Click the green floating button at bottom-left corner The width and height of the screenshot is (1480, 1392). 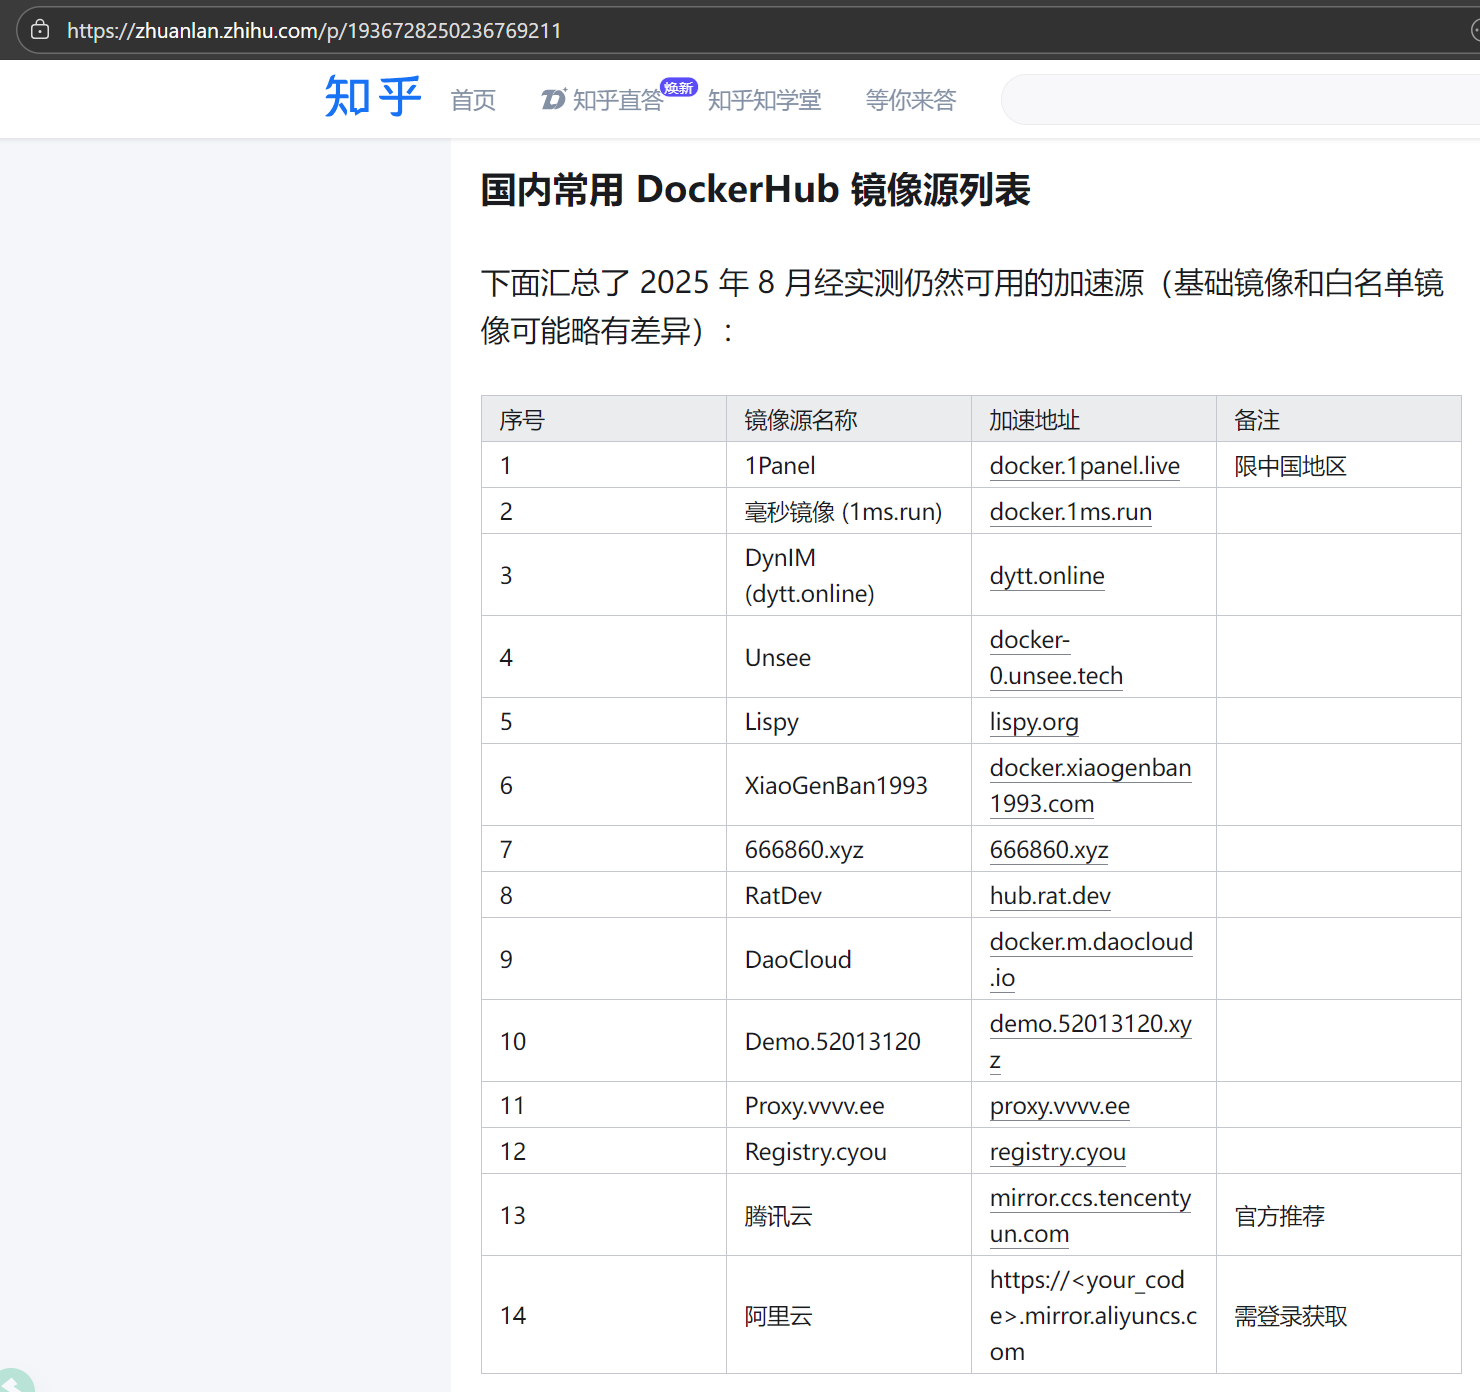pos(14,1381)
